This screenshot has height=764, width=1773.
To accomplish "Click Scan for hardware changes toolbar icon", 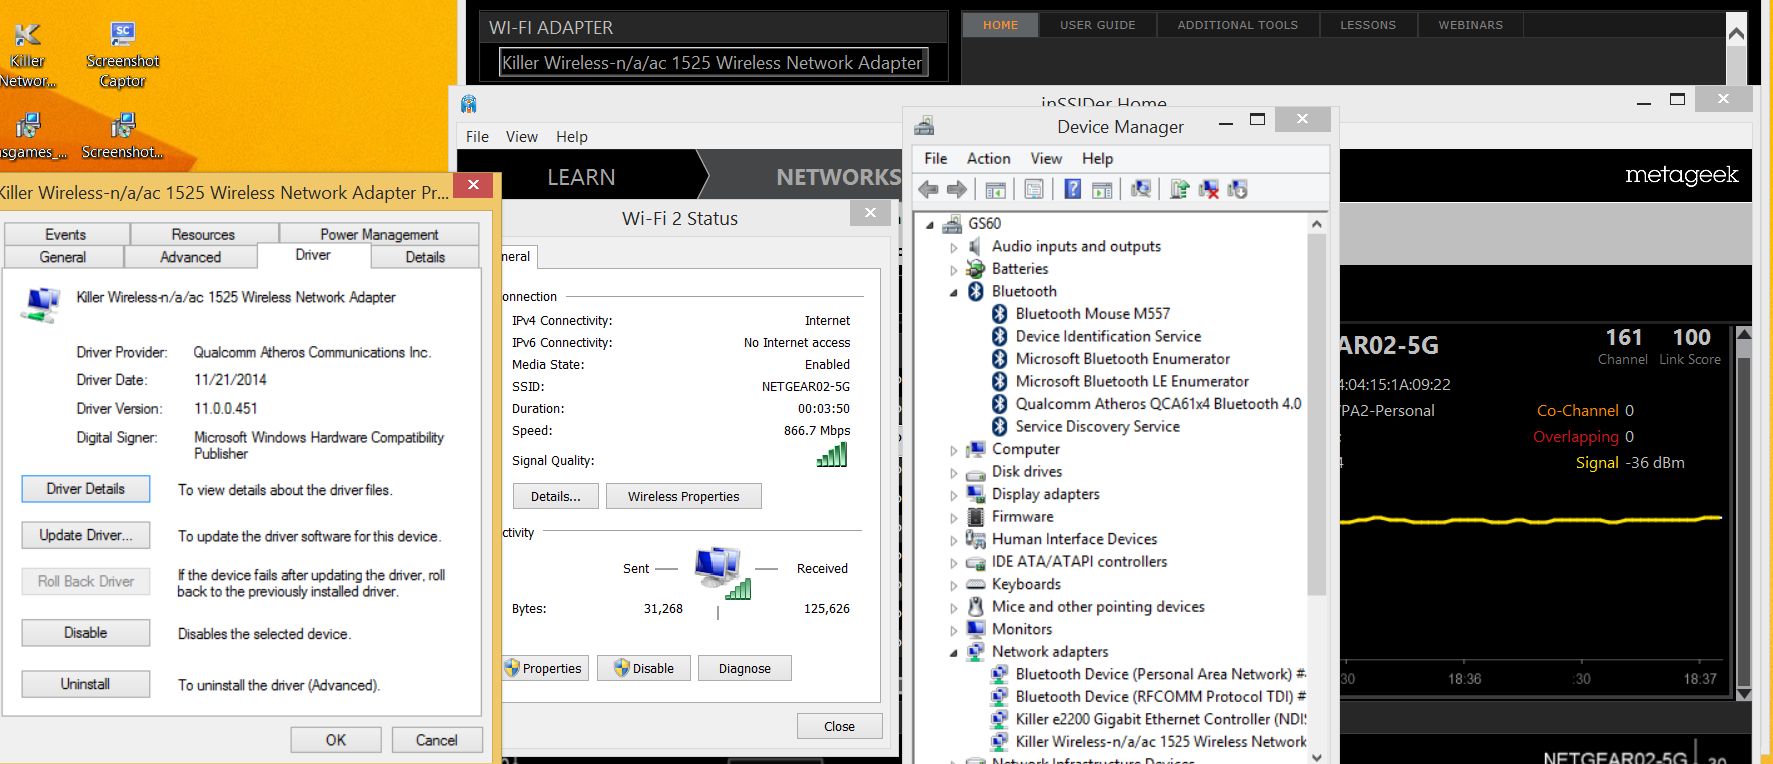I will tap(1141, 189).
